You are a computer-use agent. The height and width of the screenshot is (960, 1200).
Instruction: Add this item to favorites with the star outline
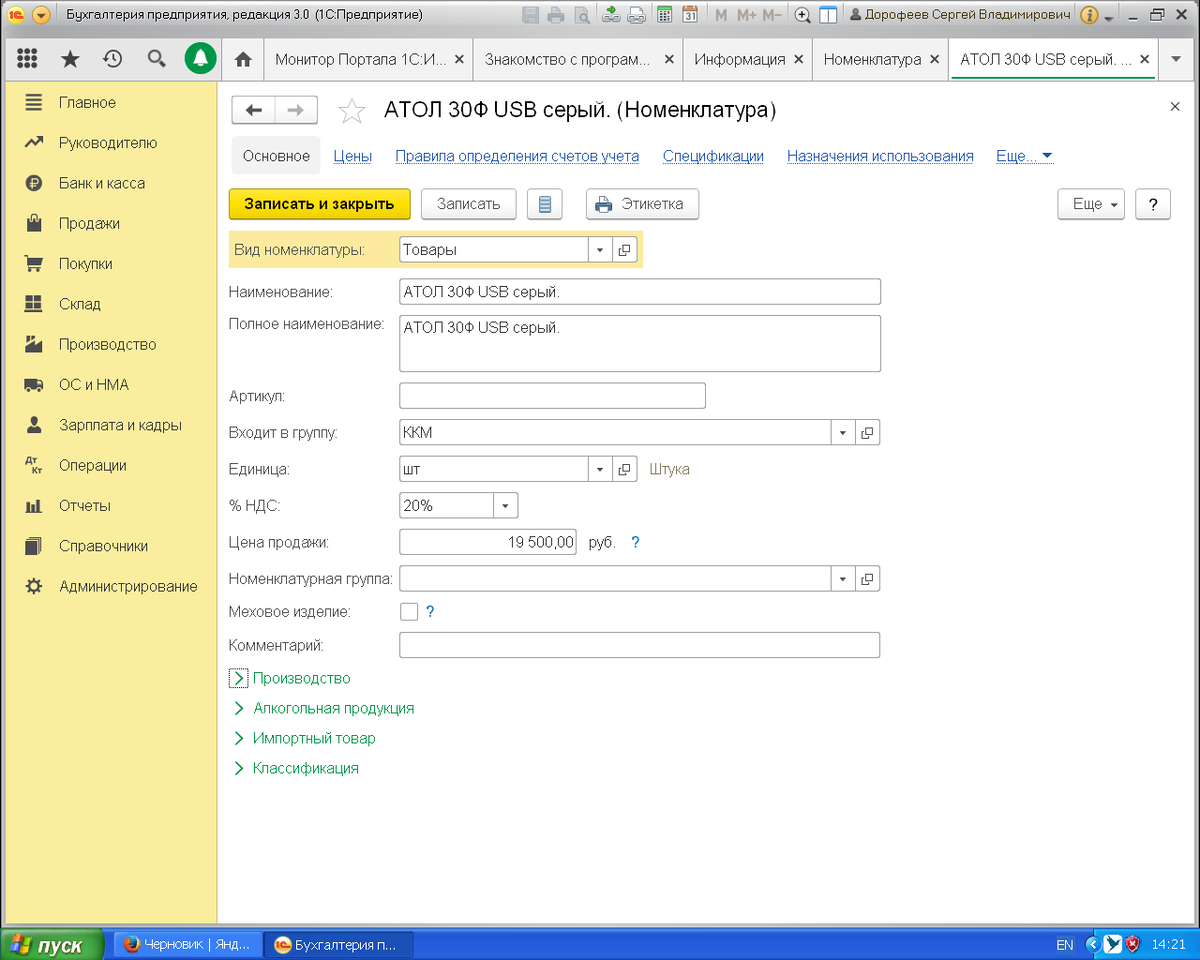tap(351, 111)
